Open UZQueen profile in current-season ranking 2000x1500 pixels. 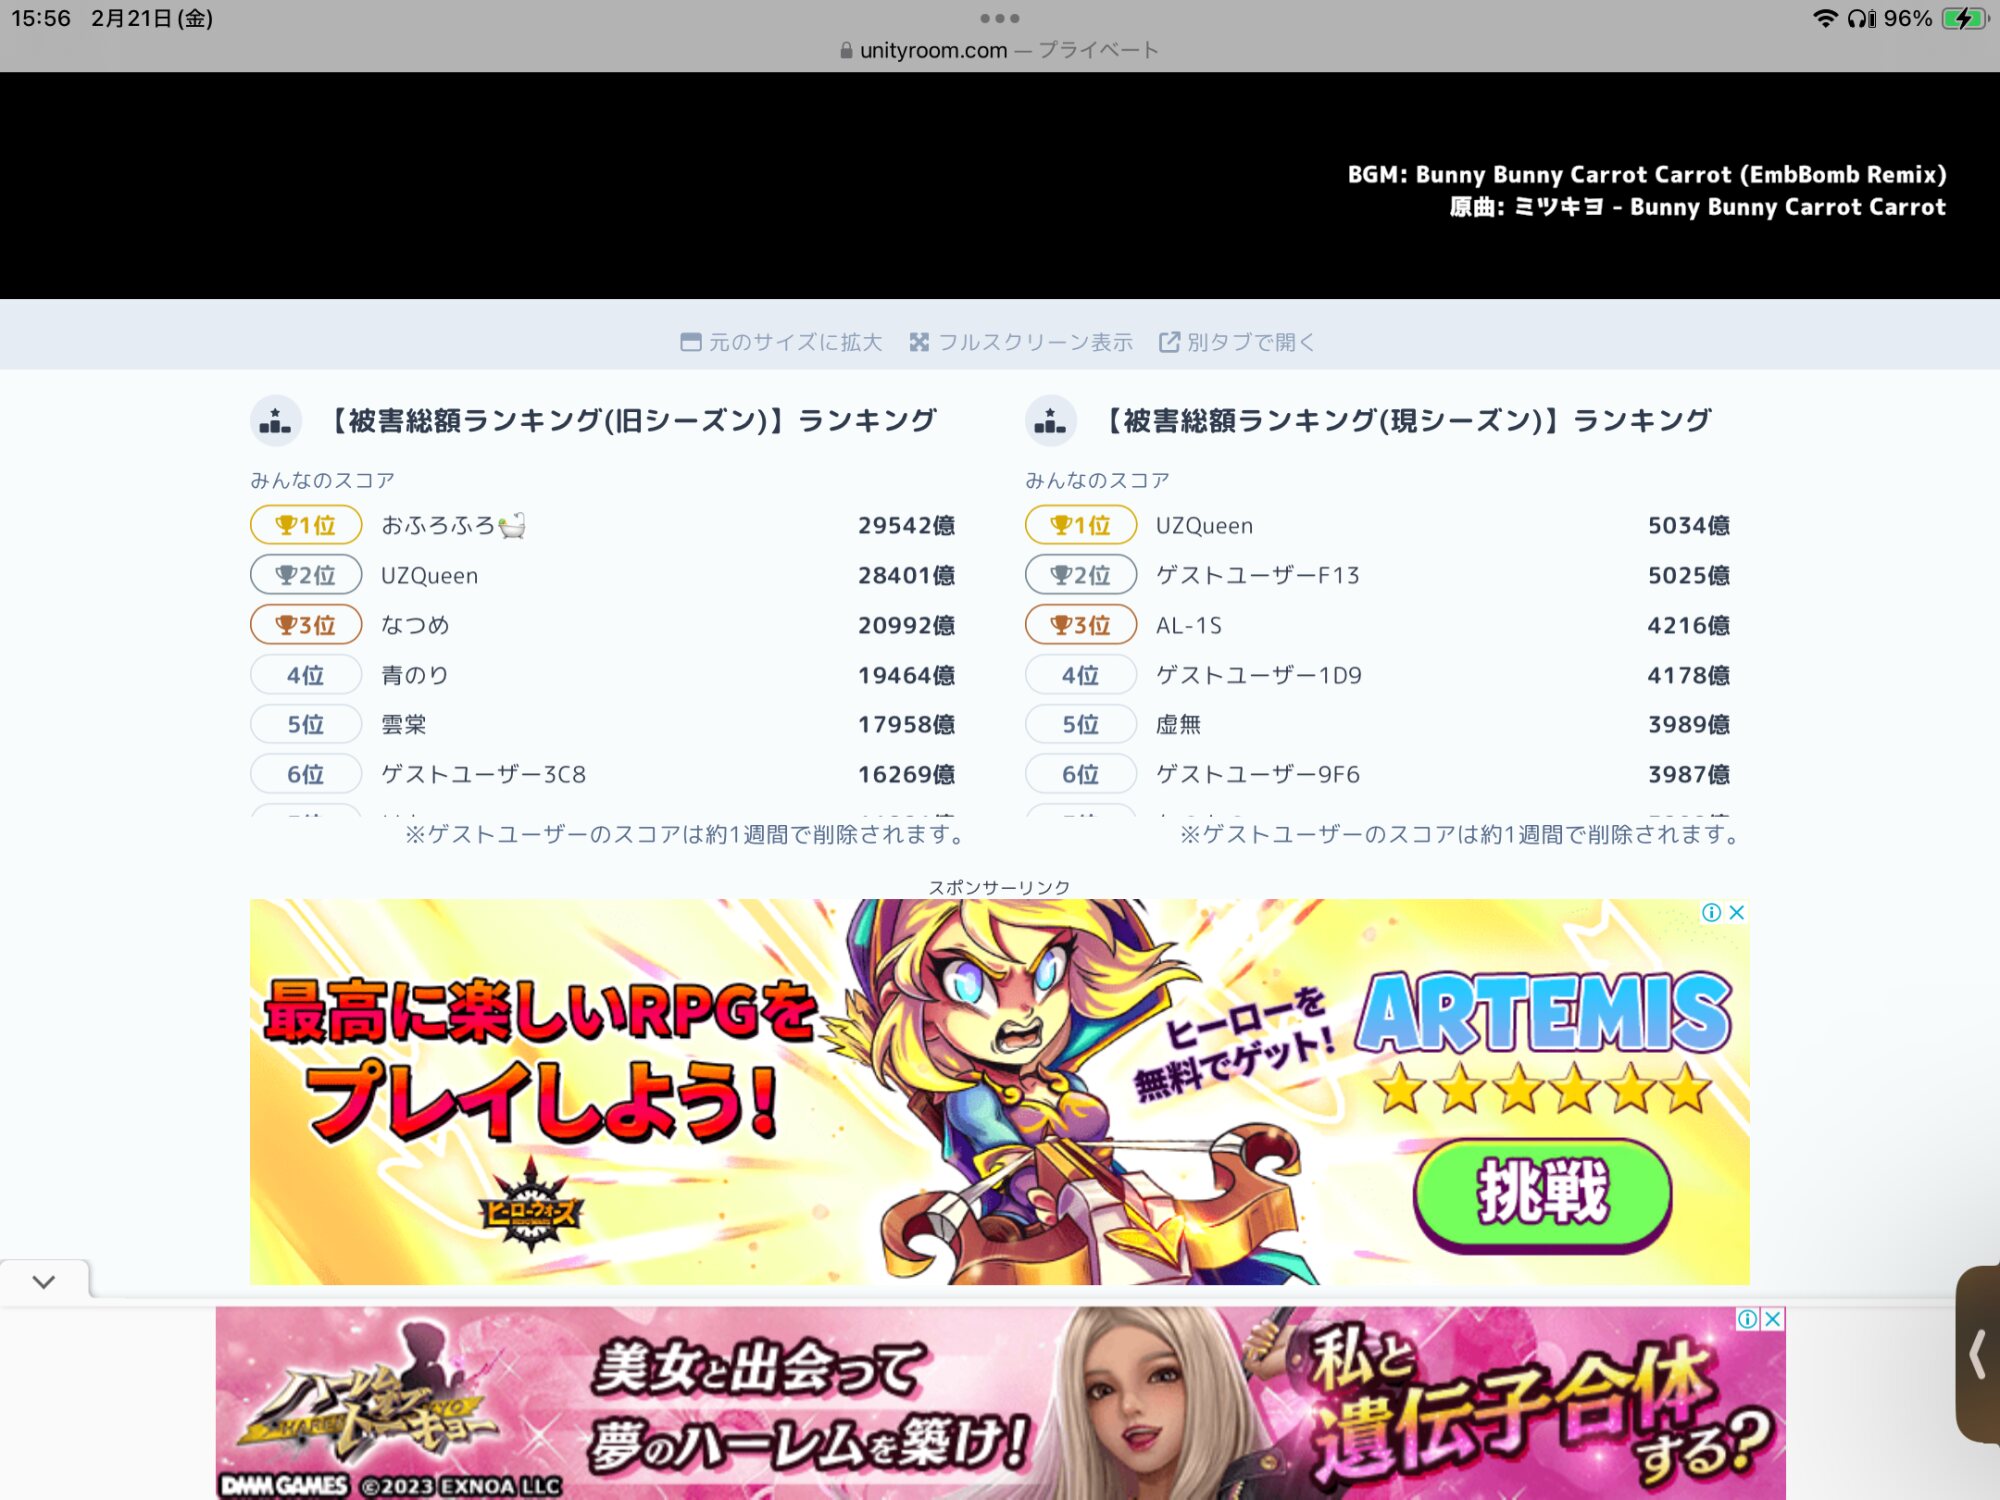coord(1204,526)
